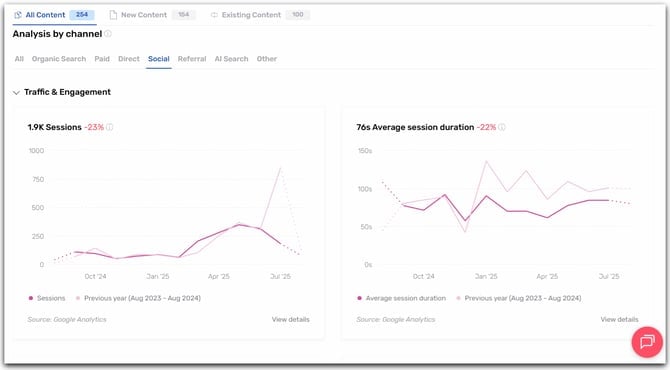The height and width of the screenshot is (370, 670).
Task: Switch to the Existing Content tab
Action: click(260, 15)
